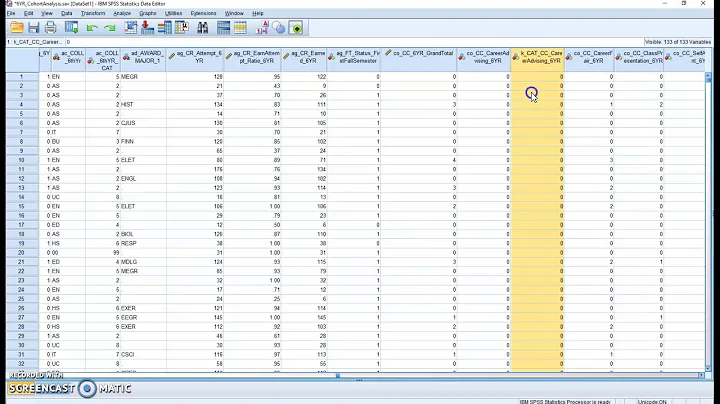Open a data document via folder icon
720x404 pixels.
click(17, 28)
